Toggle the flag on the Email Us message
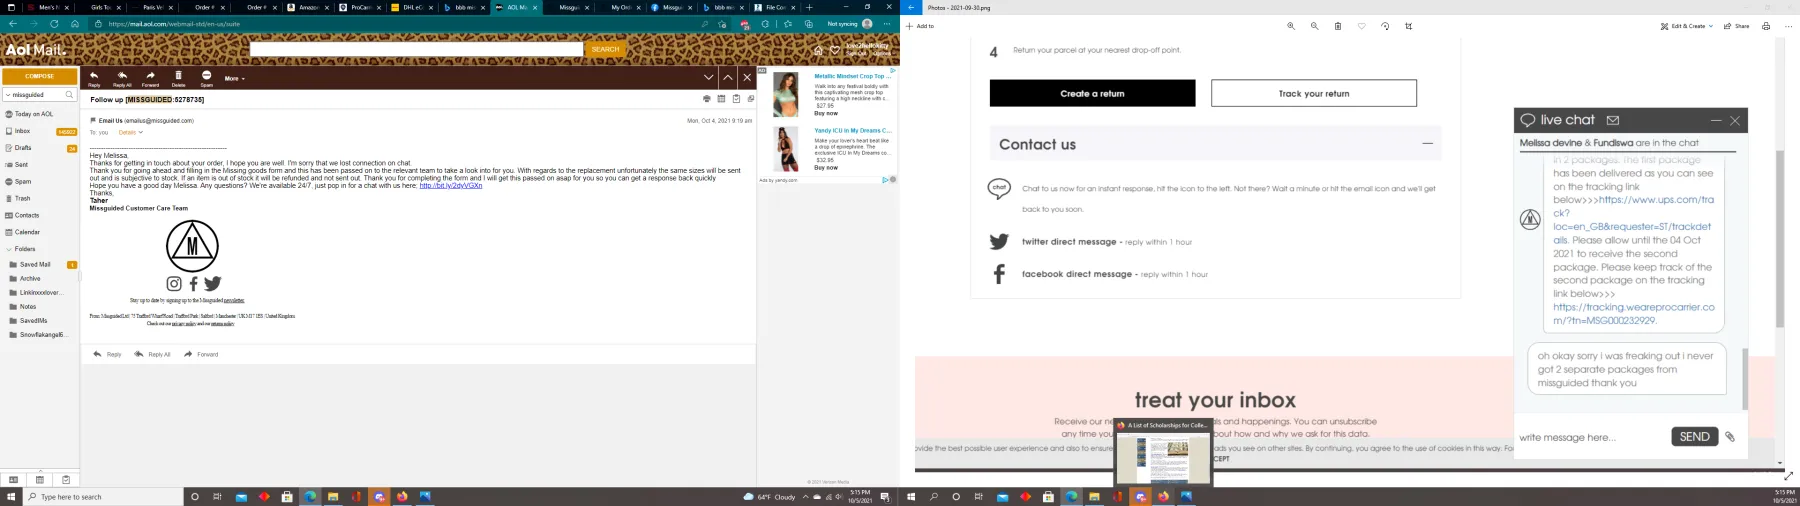 (93, 120)
